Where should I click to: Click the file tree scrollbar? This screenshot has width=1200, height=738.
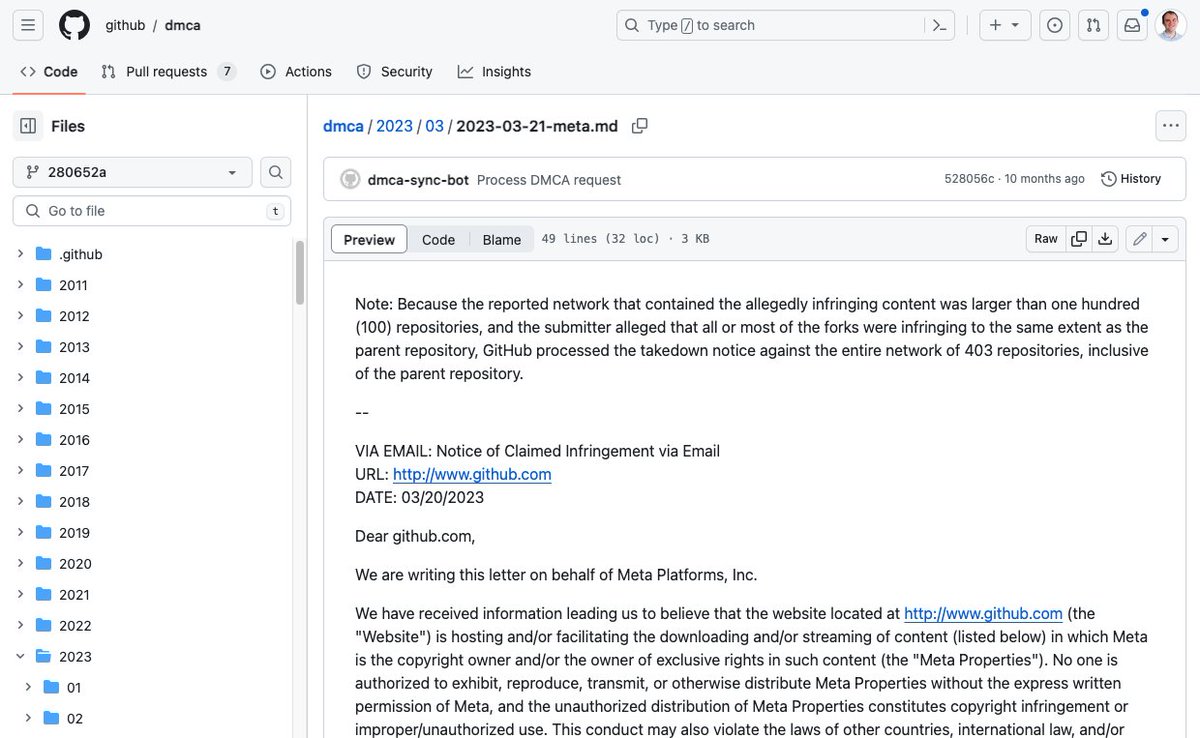pyautogui.click(x=299, y=273)
